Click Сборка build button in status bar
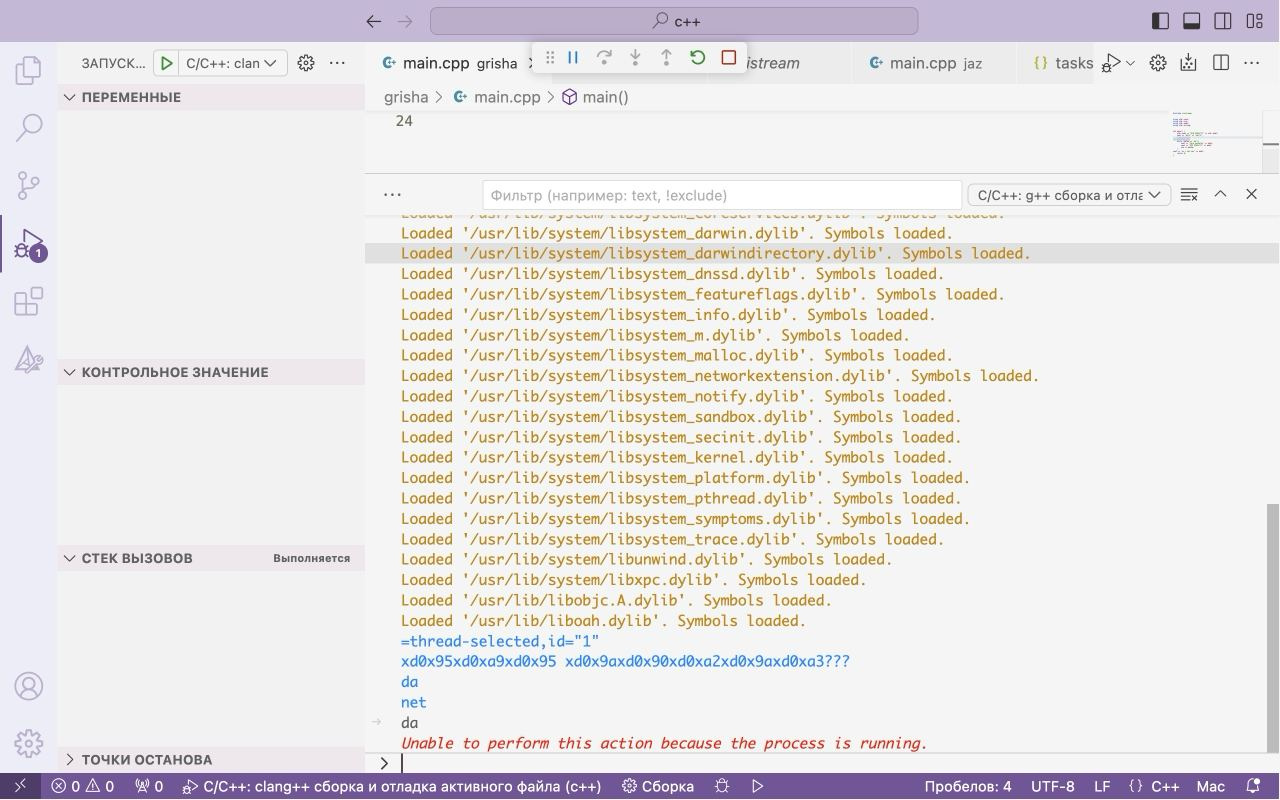Viewport: 1280px width, 800px height. point(658,786)
